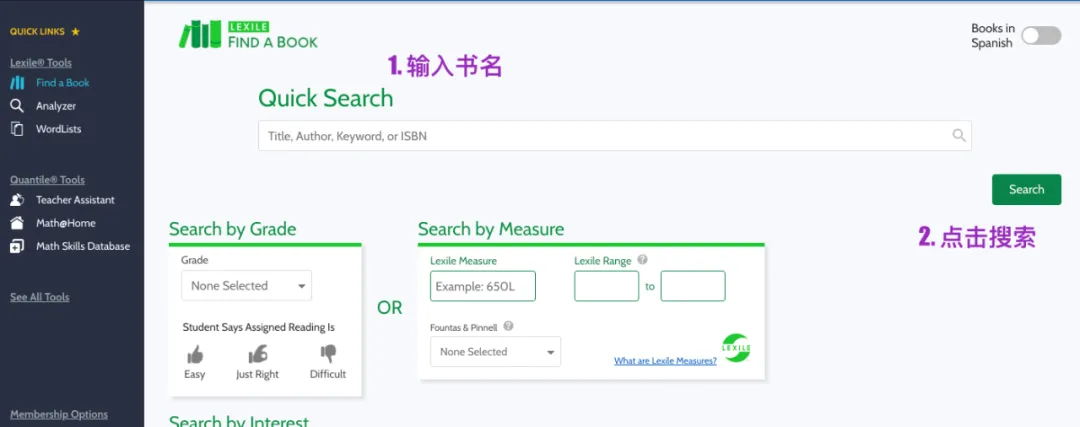
Task: Open Find a Book in sidebar
Action: 63,83
